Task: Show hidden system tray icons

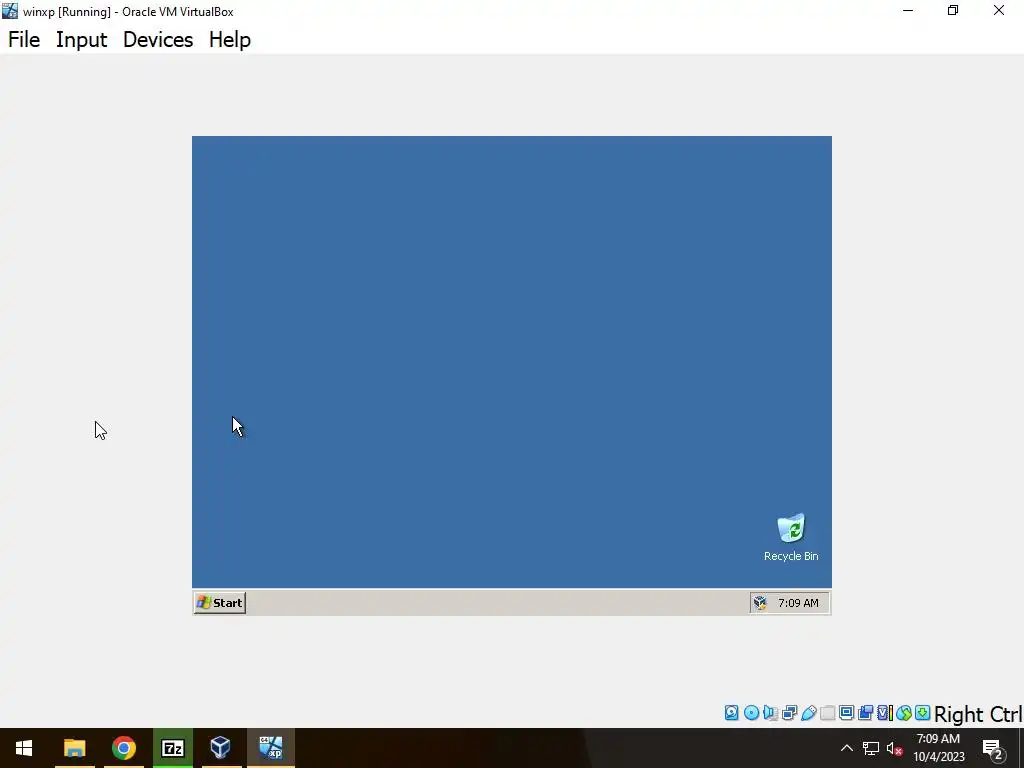Action: tap(846, 748)
